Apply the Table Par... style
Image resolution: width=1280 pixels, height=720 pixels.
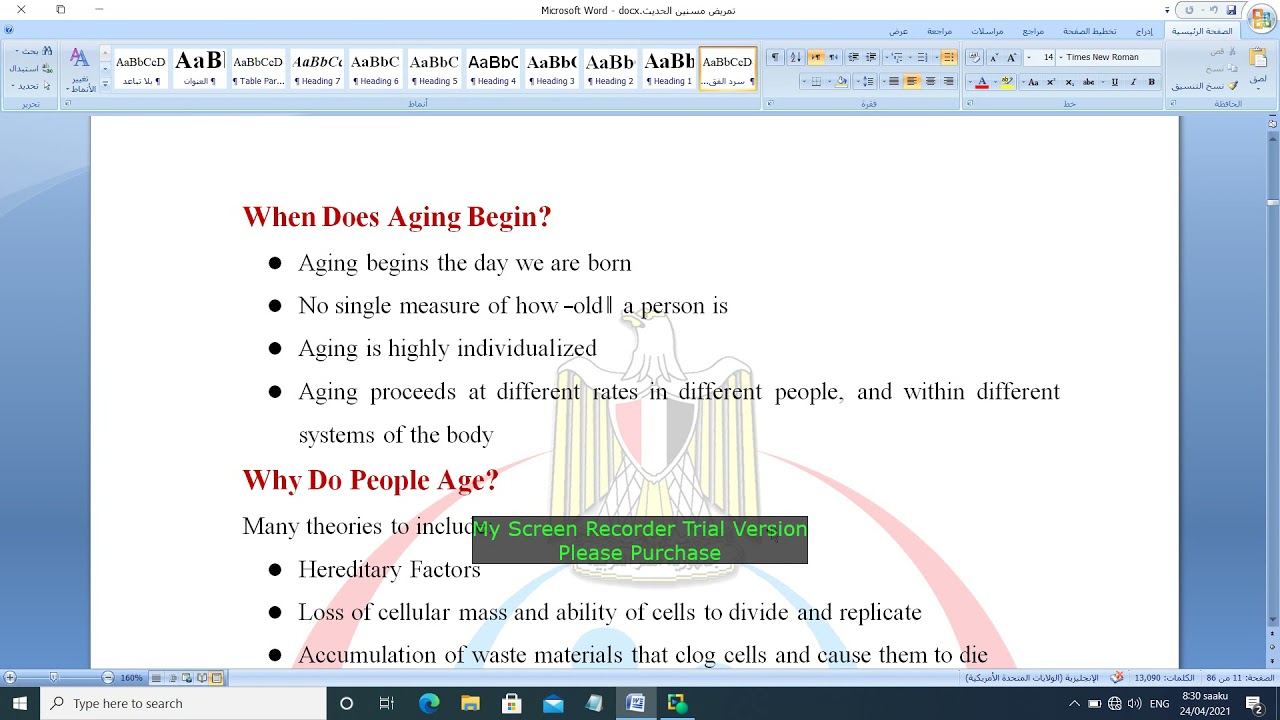tap(258, 68)
